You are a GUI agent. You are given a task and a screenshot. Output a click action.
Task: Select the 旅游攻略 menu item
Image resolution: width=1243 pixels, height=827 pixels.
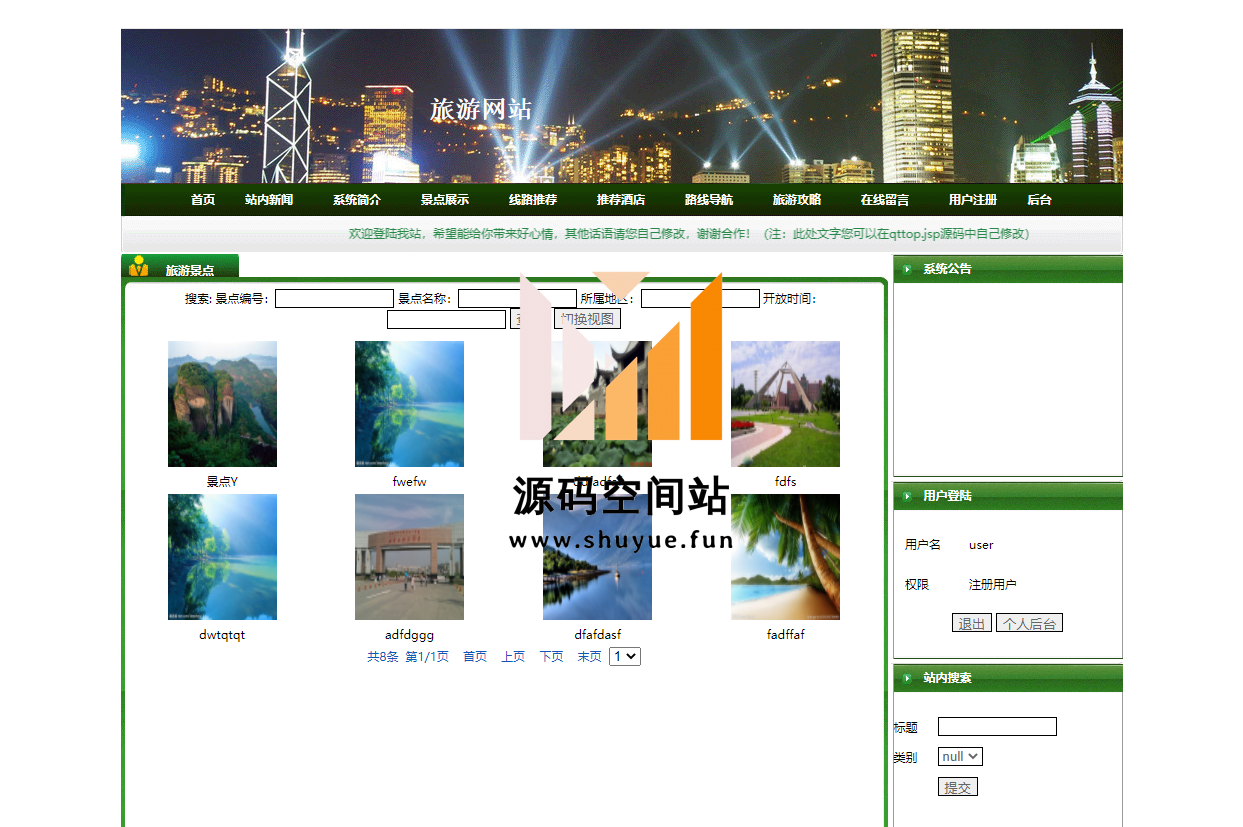pyautogui.click(x=797, y=200)
